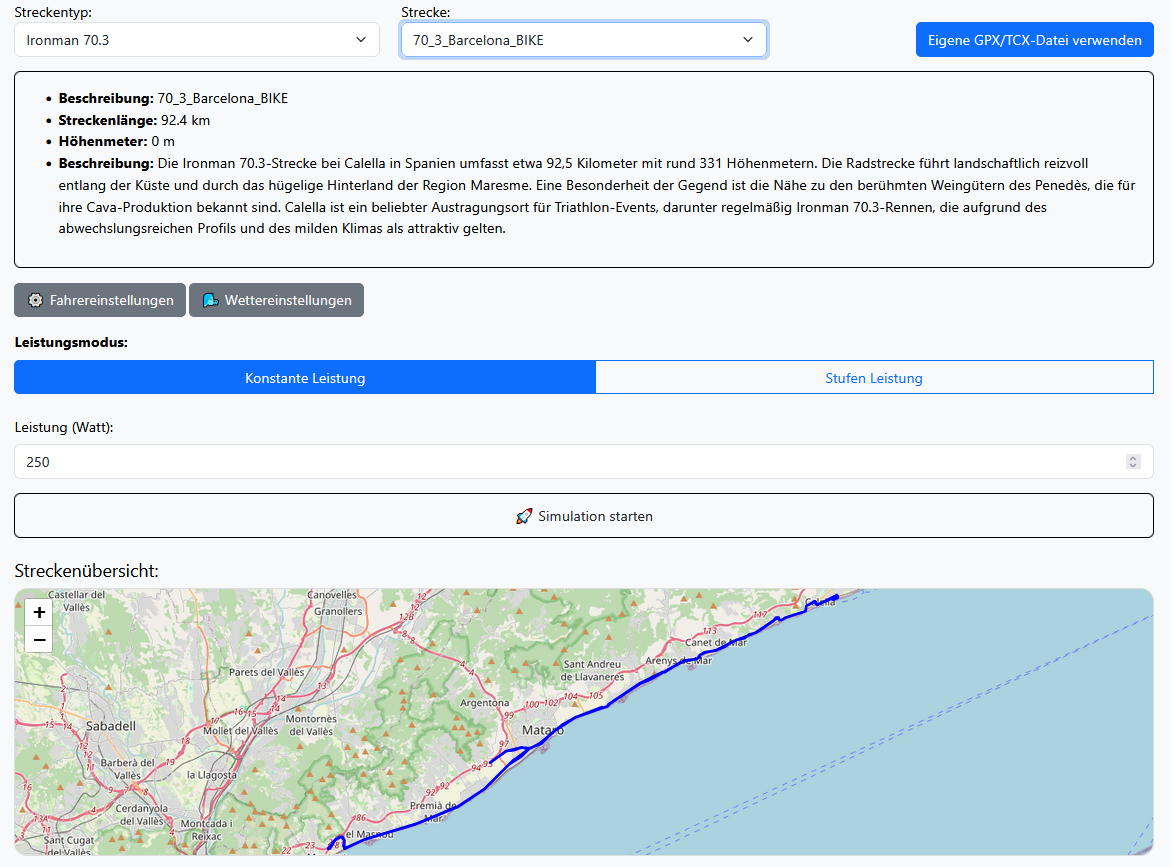Click the weather icon in Wettereinstellungen
Screen dimensions: 1171x867
pos(211,300)
